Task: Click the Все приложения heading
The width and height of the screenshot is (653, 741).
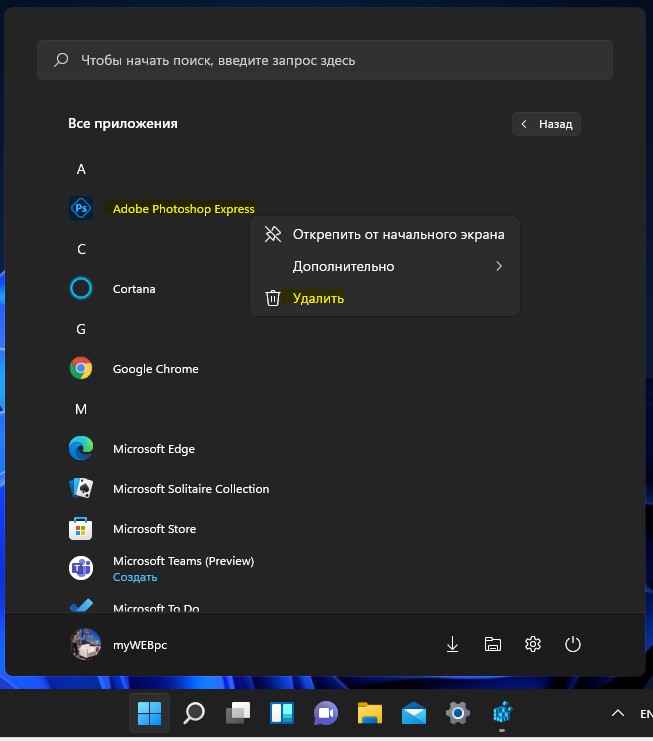Action: pos(123,123)
